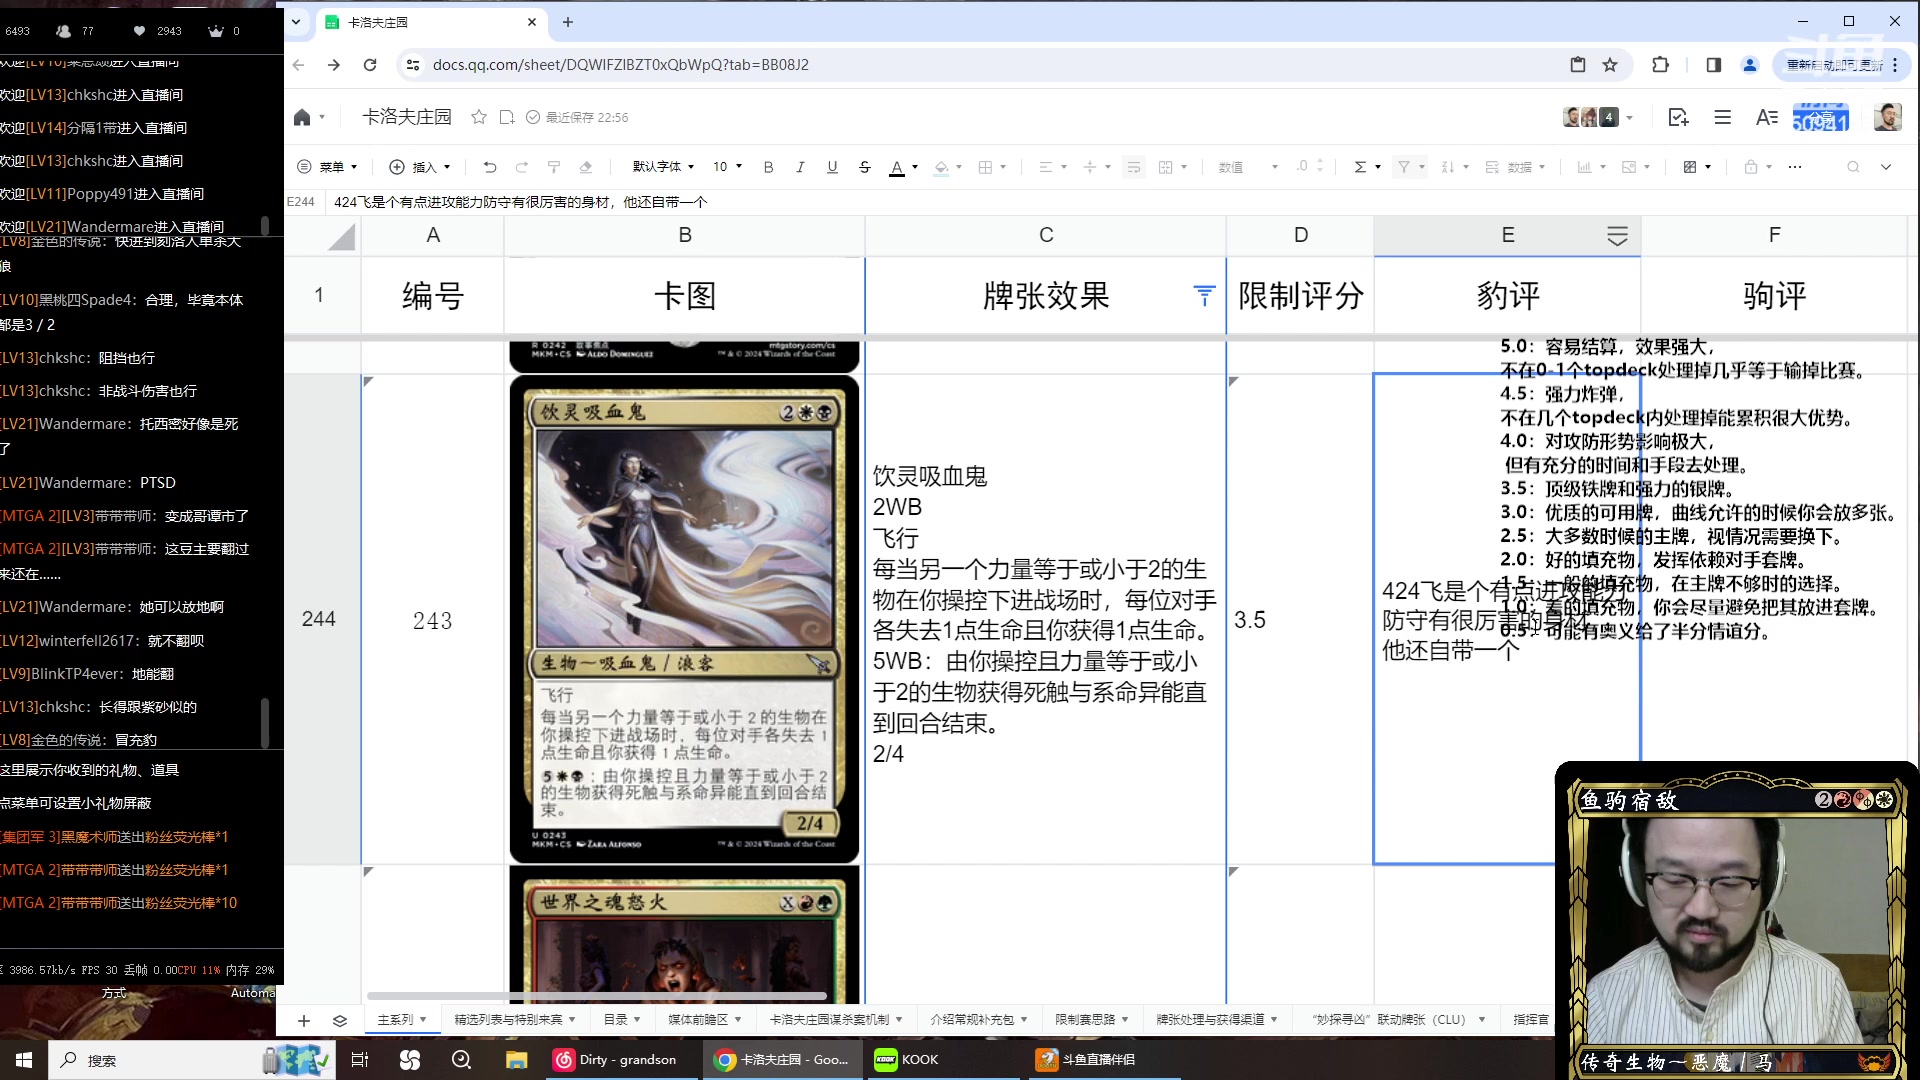
Task: Collapse the toolbar with chevron
Action: pyautogui.click(x=1886, y=167)
